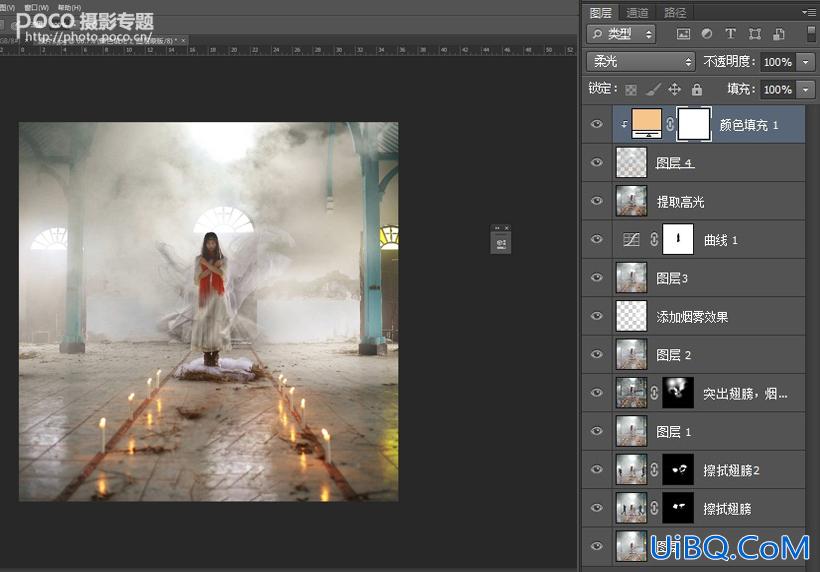Lock all padlock icon
Screen dimensions: 820x572
click(x=697, y=89)
